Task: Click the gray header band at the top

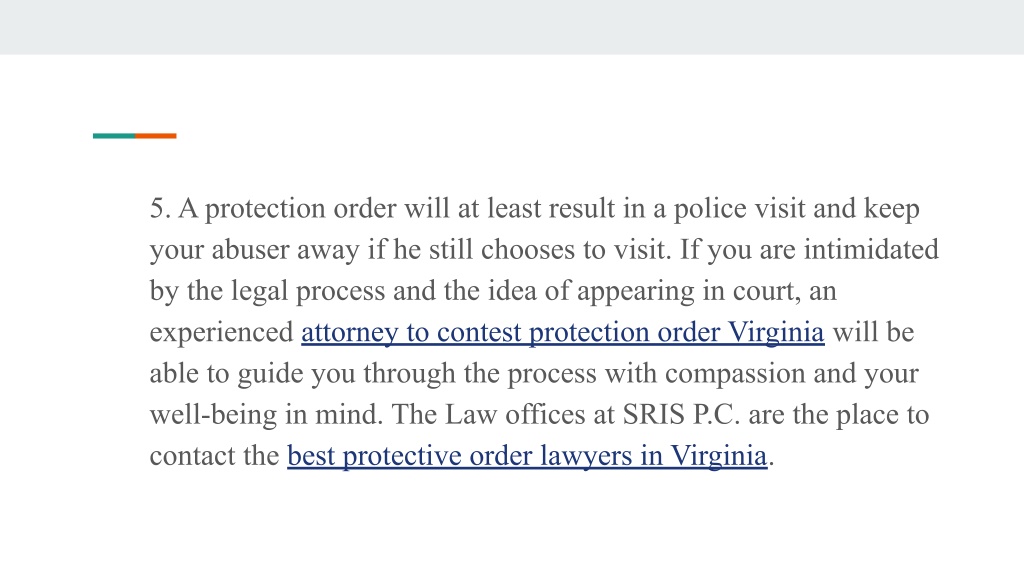Action: pyautogui.click(x=512, y=27)
